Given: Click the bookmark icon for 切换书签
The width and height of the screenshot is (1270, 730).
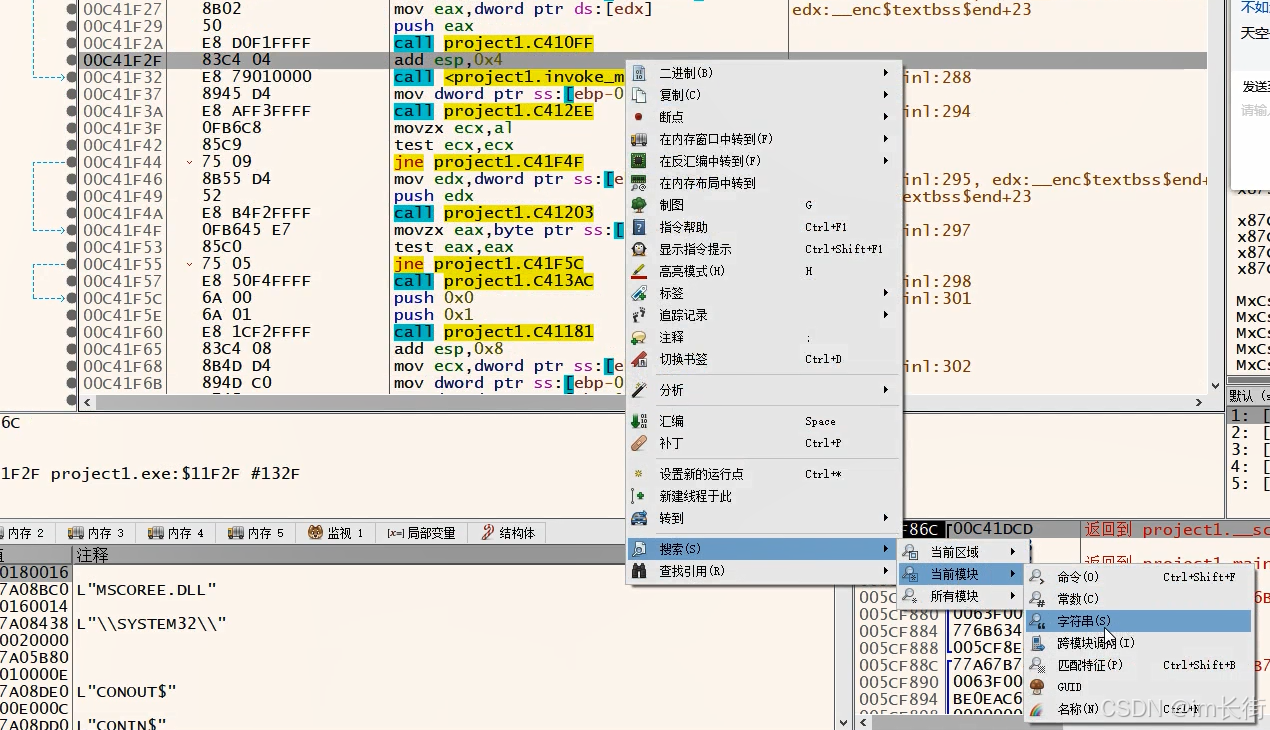Looking at the screenshot, I should click(639, 359).
